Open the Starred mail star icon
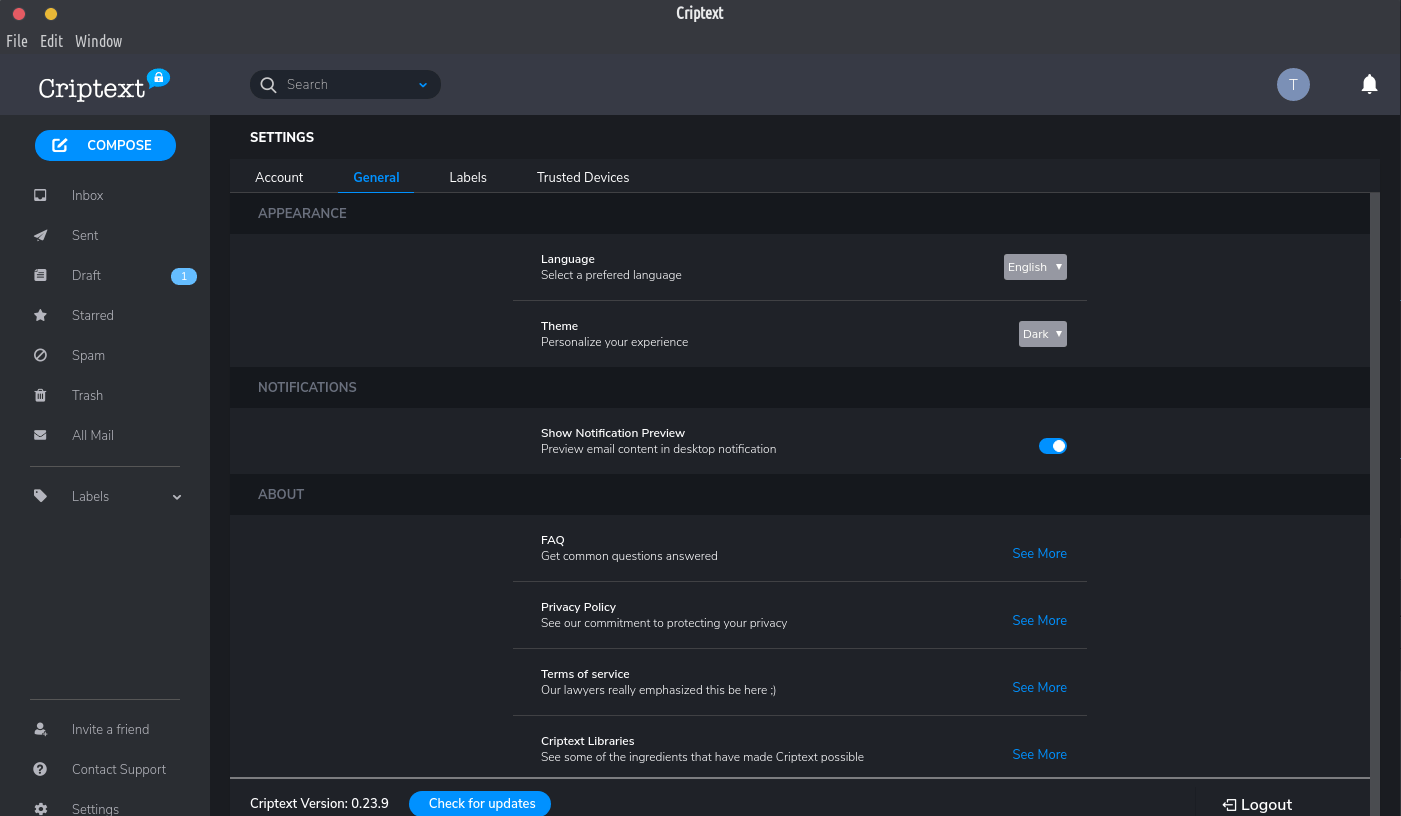1401x816 pixels. click(40, 316)
